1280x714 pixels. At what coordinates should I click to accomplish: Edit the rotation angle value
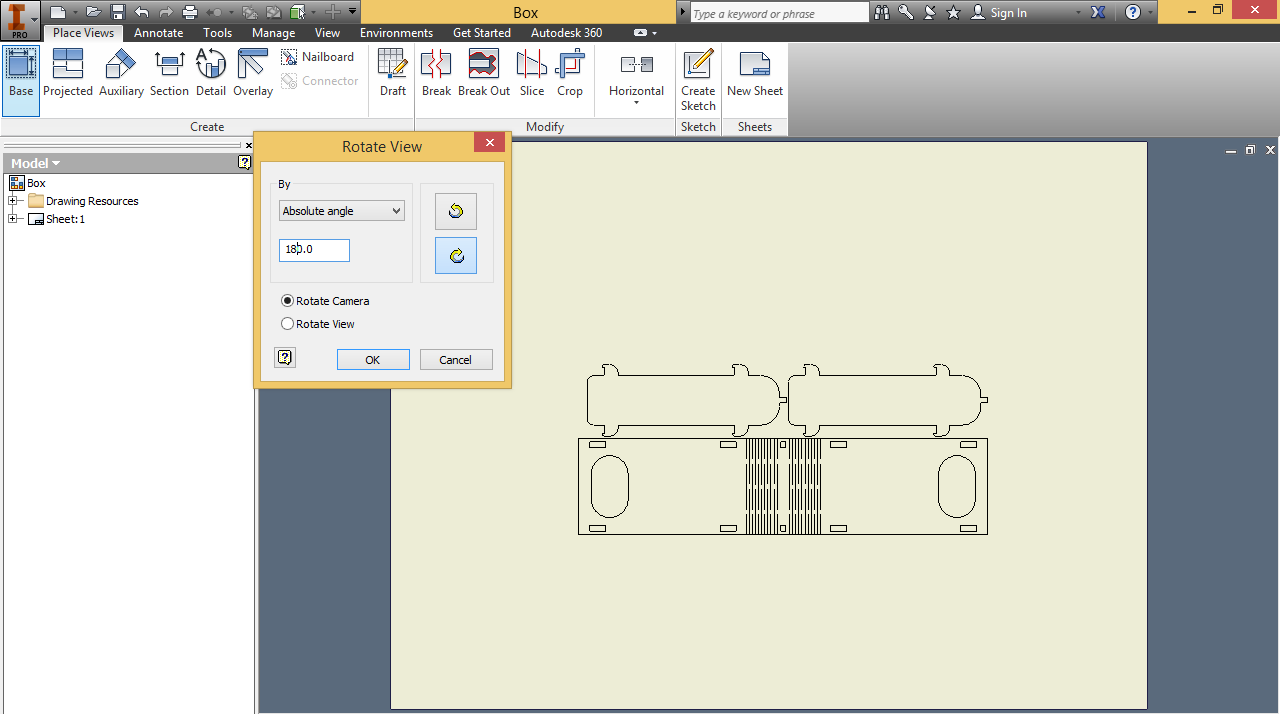click(313, 250)
